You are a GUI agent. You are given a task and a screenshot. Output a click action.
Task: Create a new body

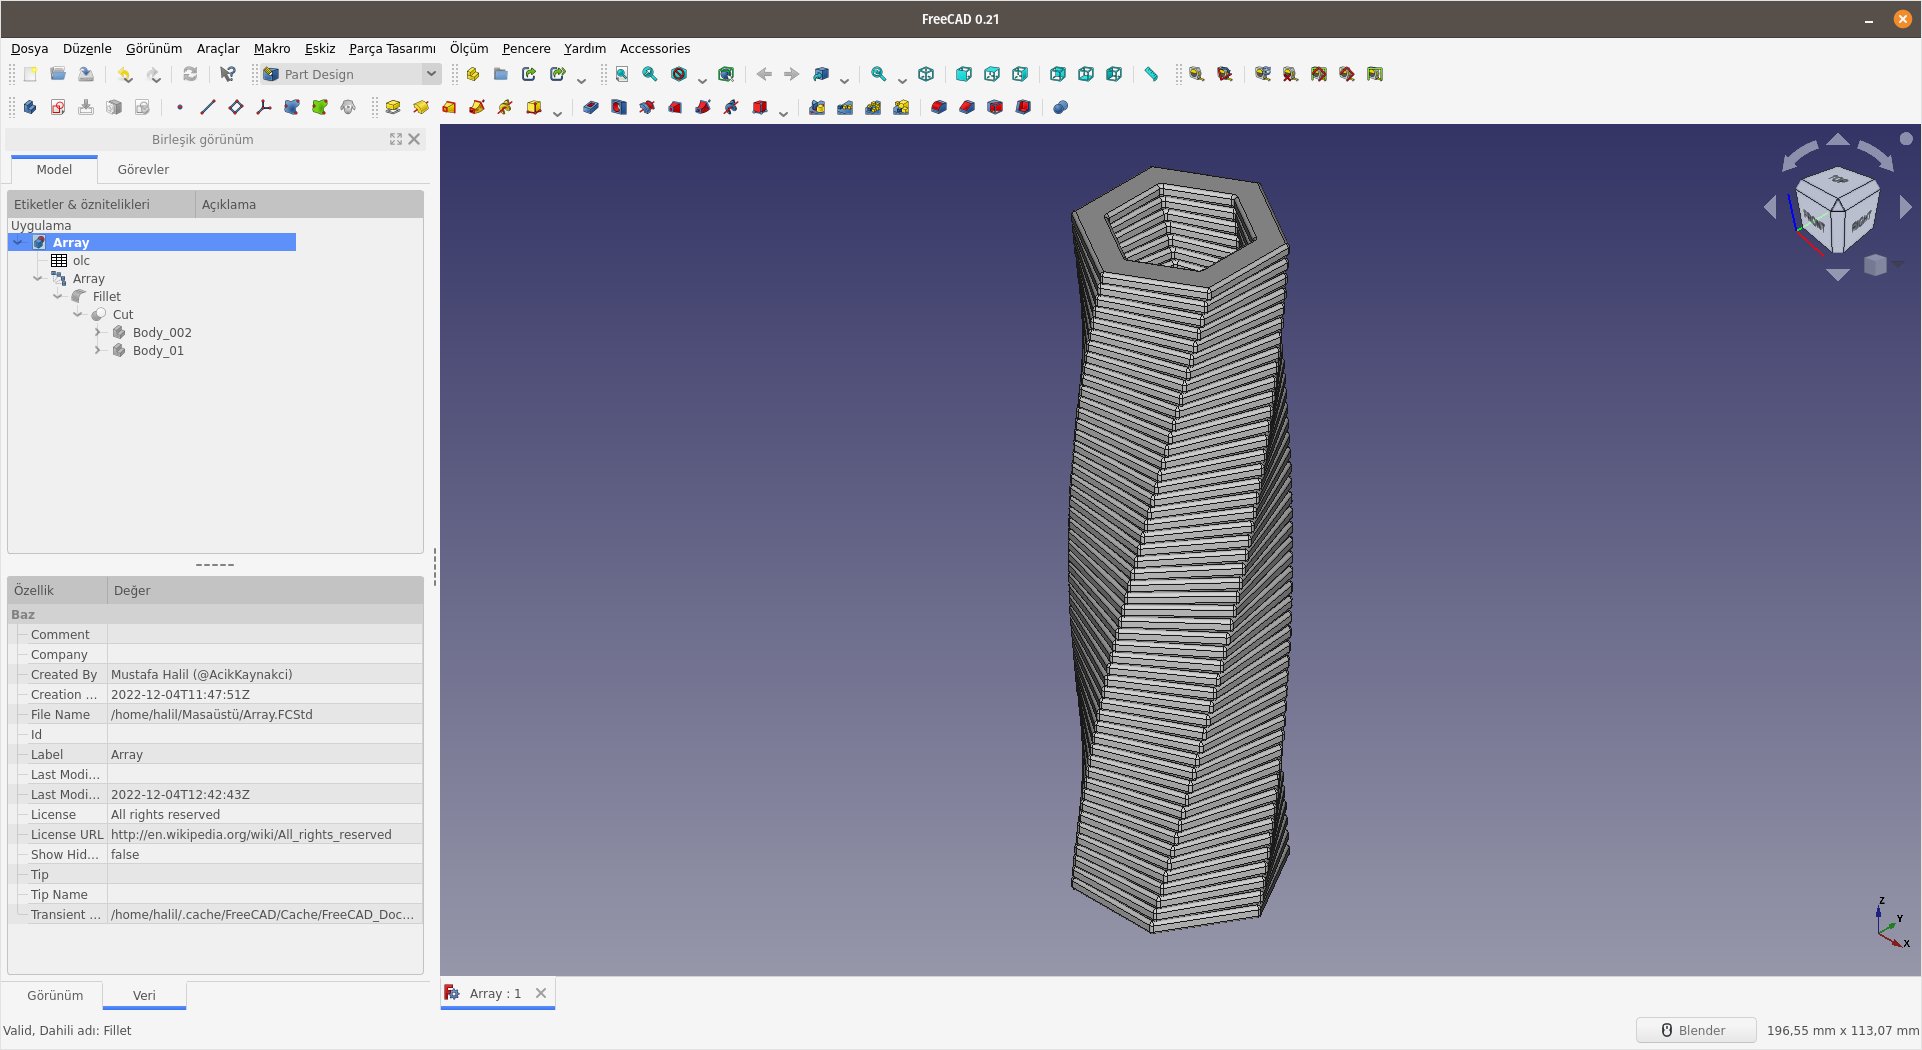(29, 107)
